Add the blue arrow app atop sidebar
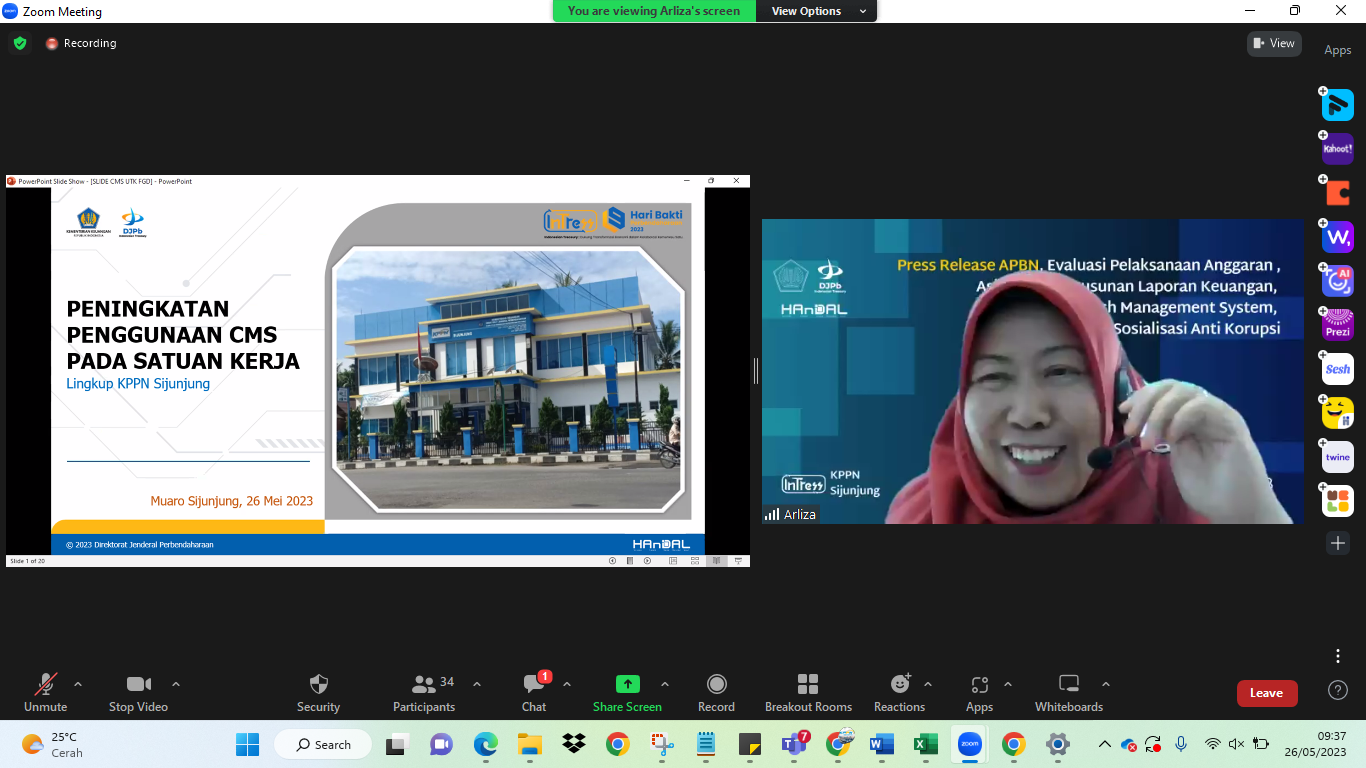Viewport: 1366px width, 768px height. (x=1337, y=104)
